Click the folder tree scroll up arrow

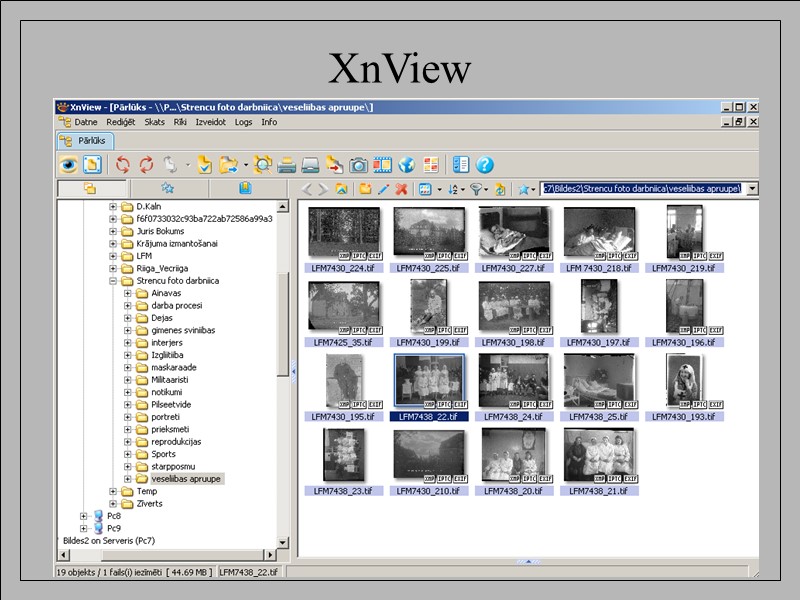click(283, 206)
